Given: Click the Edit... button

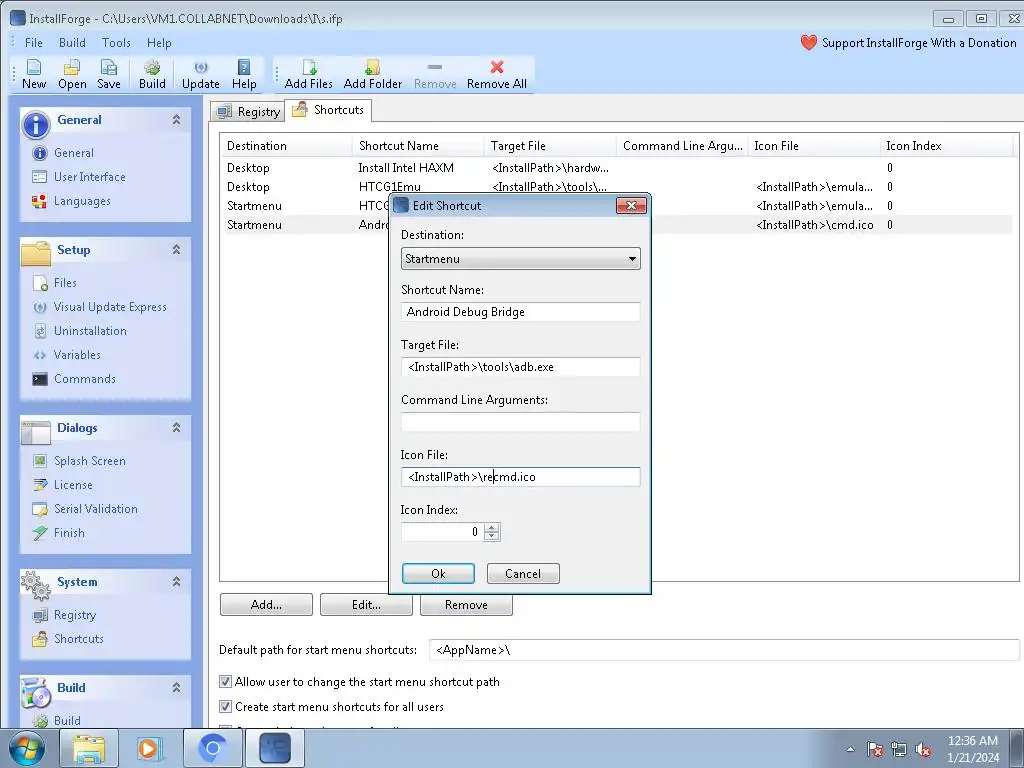Looking at the screenshot, I should [366, 605].
